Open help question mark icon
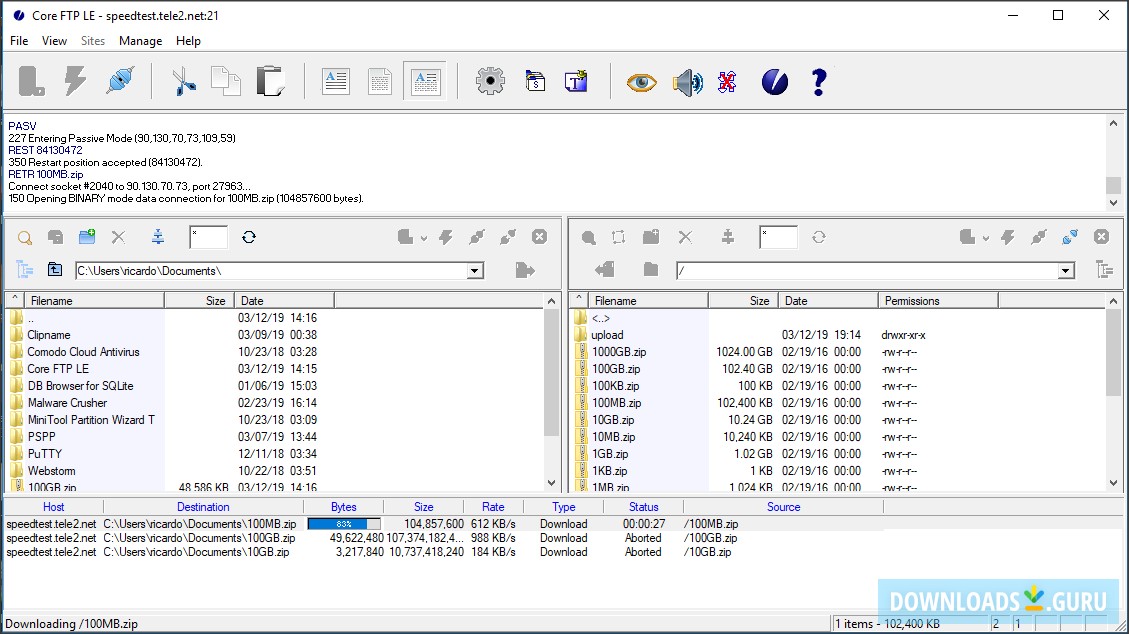Image resolution: width=1129 pixels, height=634 pixels. pyautogui.click(x=819, y=82)
